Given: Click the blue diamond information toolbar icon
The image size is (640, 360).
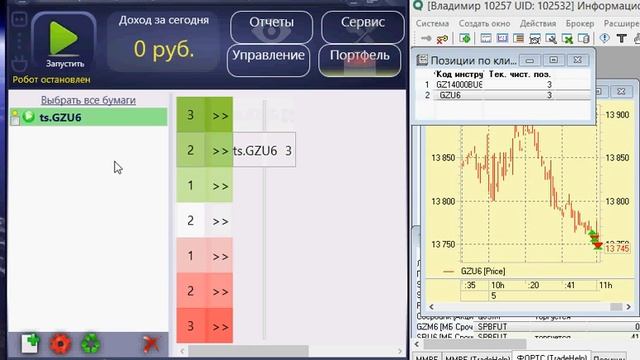Looking at the screenshot, I should pos(604,38).
